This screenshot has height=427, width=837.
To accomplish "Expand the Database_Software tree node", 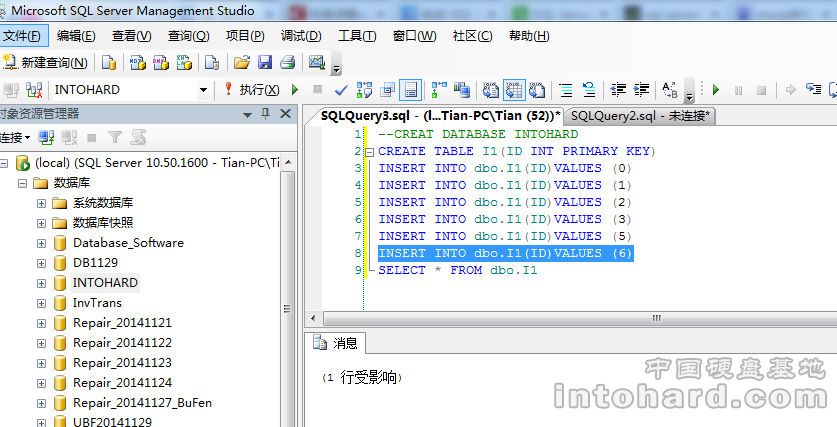I will point(41,243).
